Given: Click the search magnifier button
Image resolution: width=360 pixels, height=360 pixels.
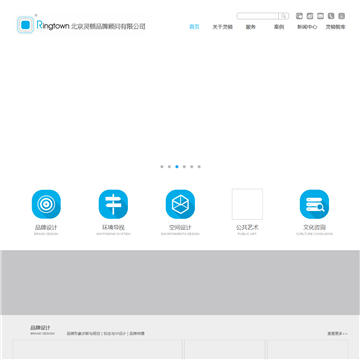Looking at the screenshot, I should click(284, 16).
